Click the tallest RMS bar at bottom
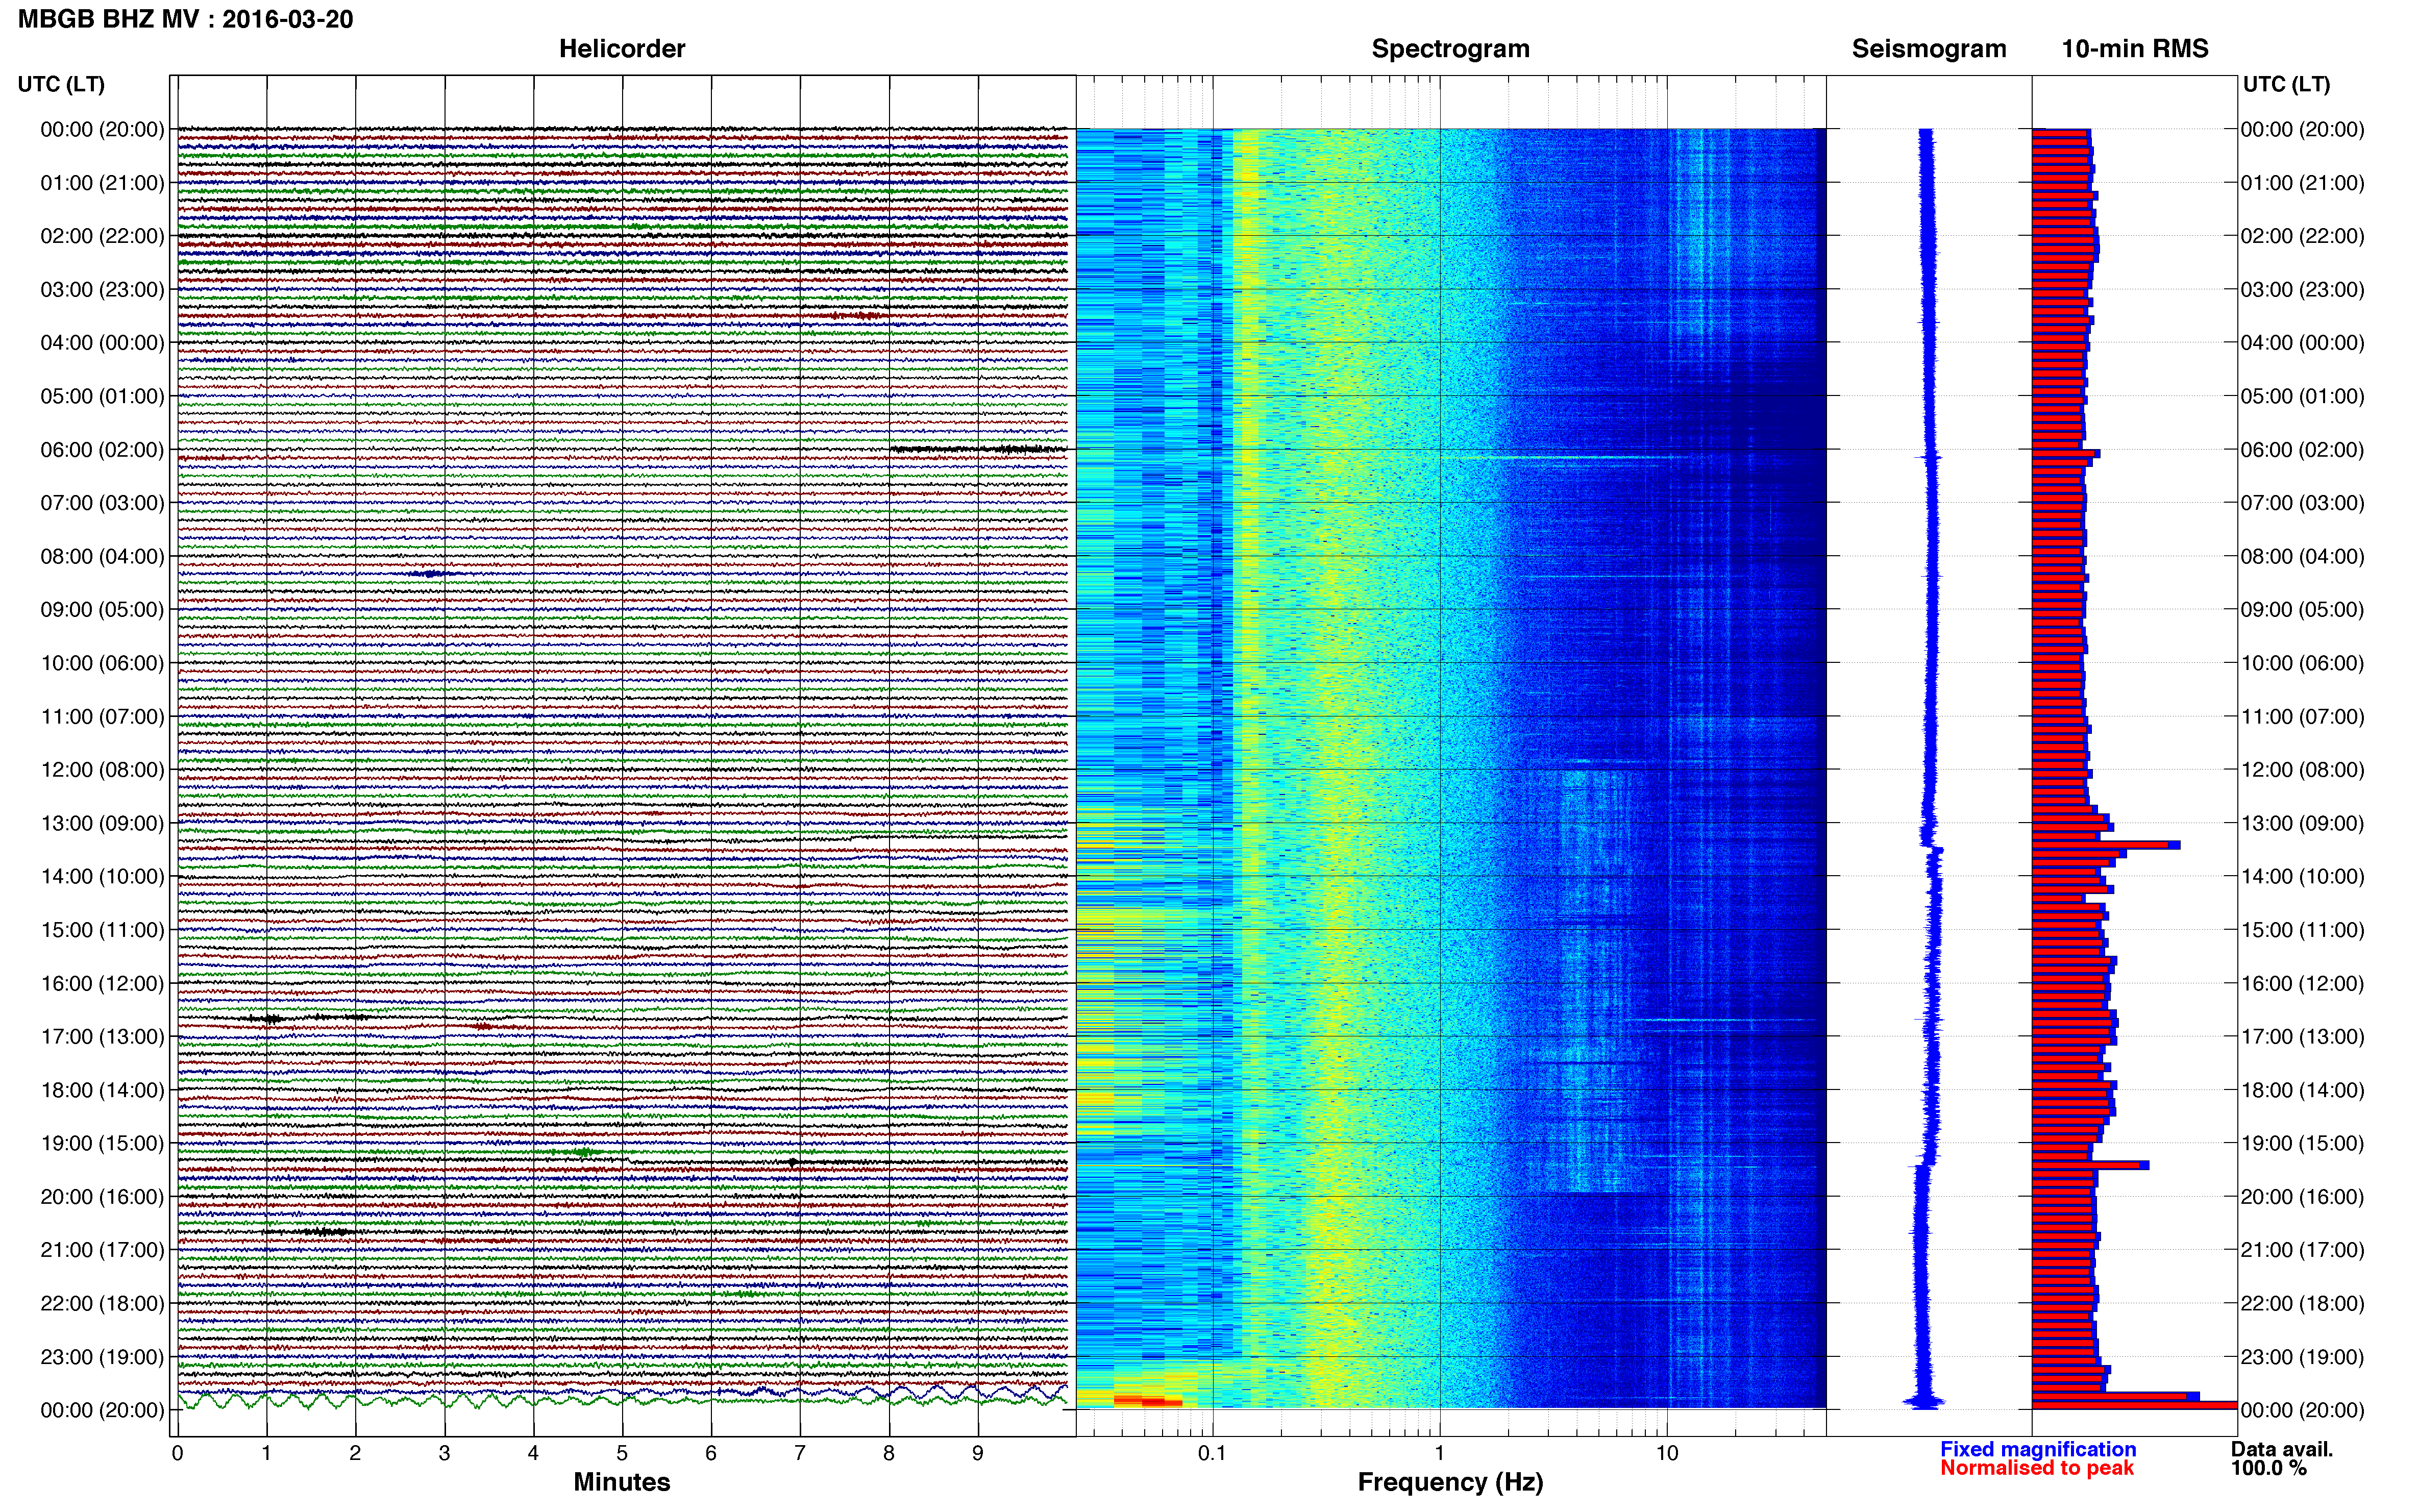 point(2134,1405)
